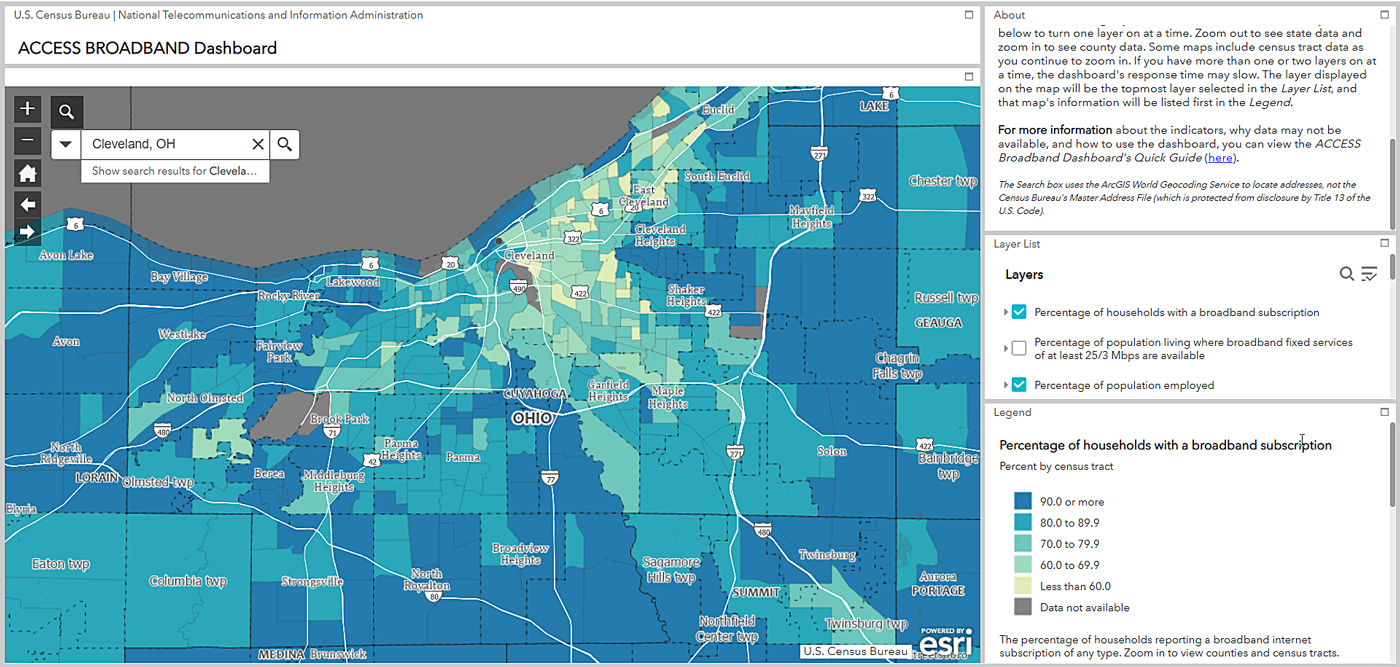
Task: Expand the broadband subscription layer details
Action: 1005,313
